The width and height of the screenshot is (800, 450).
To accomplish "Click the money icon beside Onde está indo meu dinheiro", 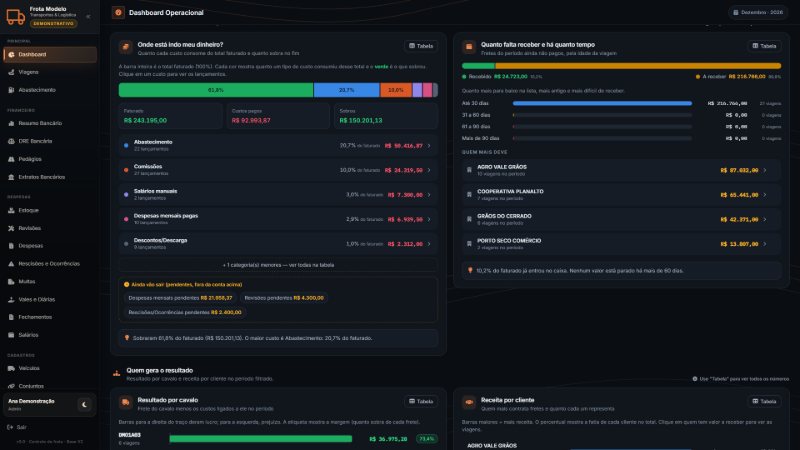I will [126, 47].
